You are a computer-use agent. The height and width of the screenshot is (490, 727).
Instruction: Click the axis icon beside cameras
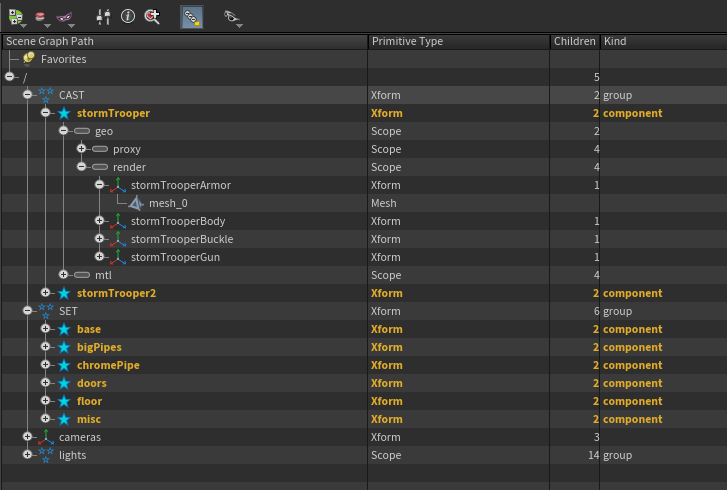click(x=46, y=437)
